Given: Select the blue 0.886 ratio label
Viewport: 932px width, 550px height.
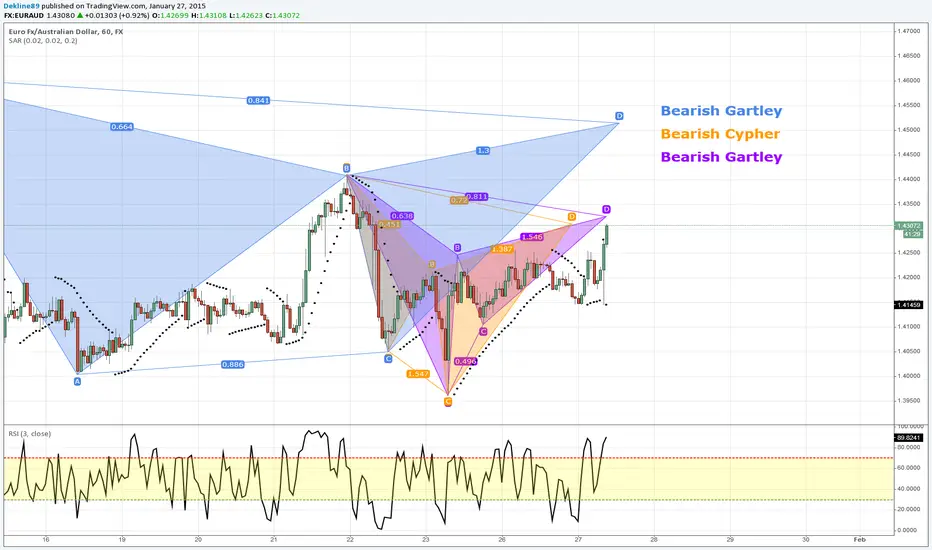Looking at the screenshot, I should click(232, 364).
